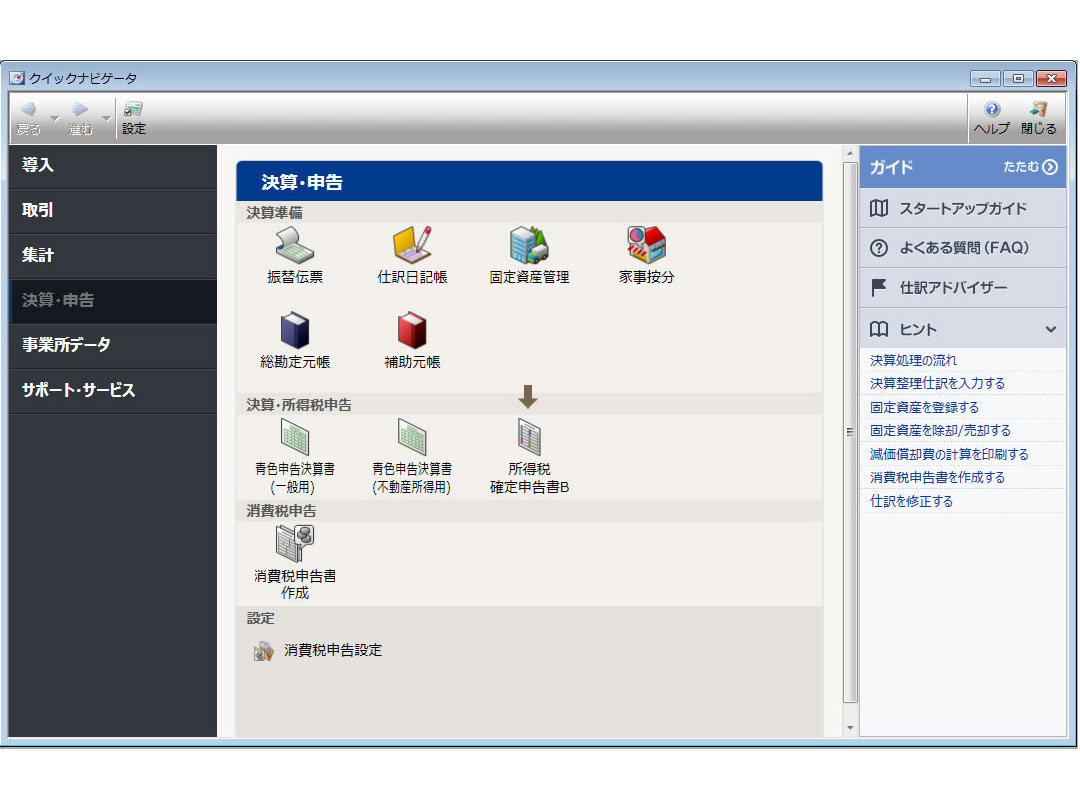
Task: Open 所得税 確定申告書B form
Action: click(529, 456)
